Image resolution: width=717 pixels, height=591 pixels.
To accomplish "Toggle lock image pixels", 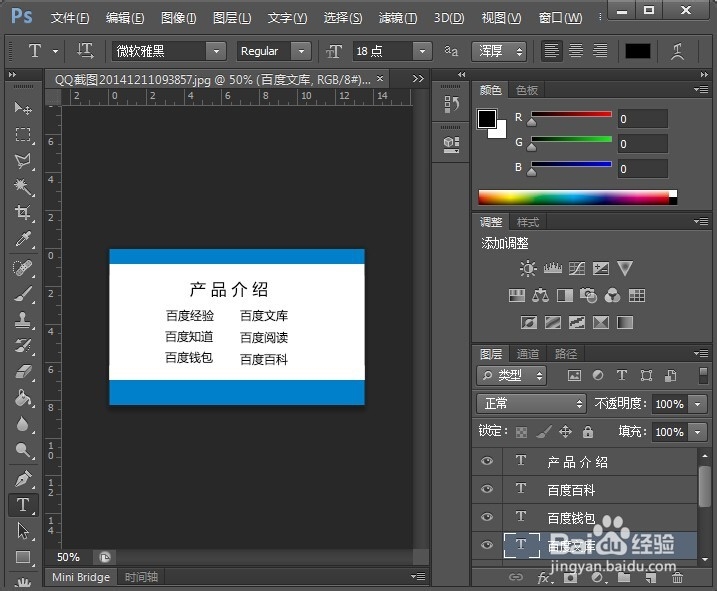I will [544, 431].
